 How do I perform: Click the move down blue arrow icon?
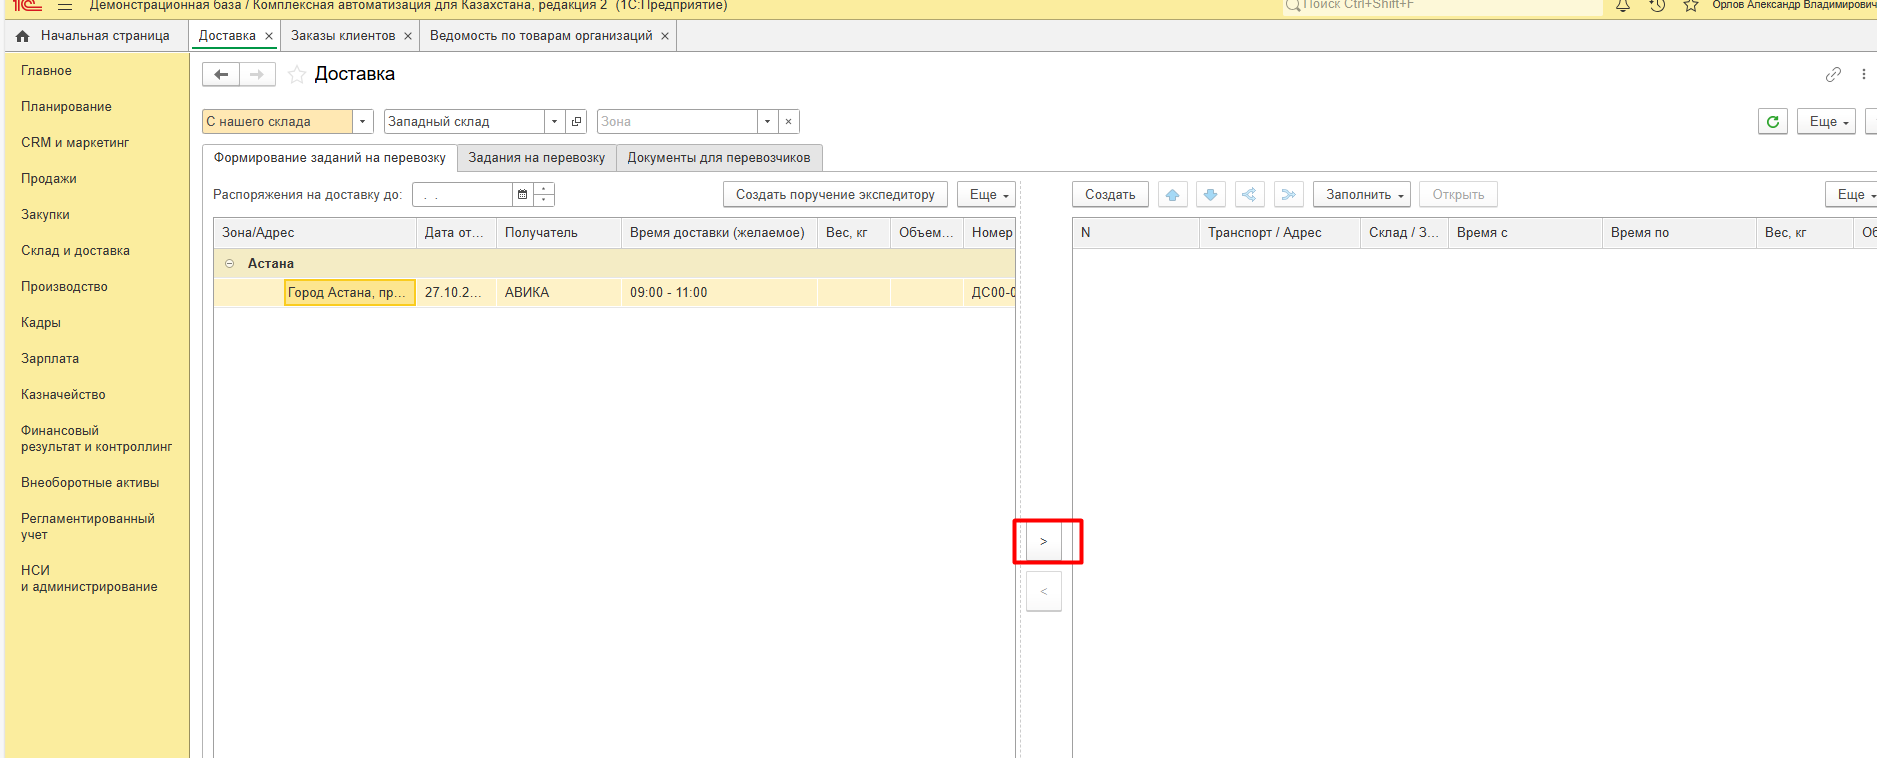1210,195
